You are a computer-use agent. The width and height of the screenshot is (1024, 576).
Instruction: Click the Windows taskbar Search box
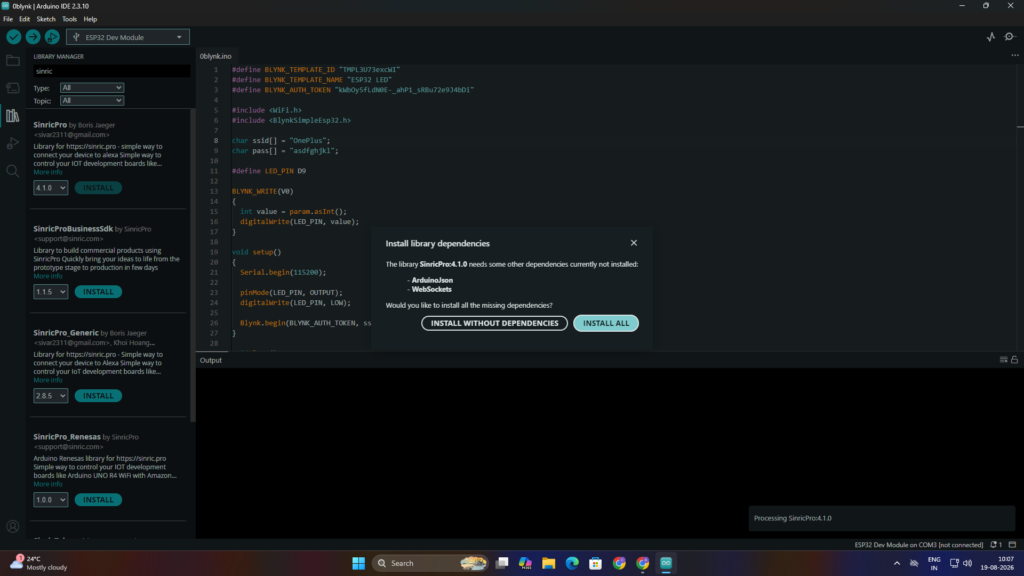pos(430,563)
